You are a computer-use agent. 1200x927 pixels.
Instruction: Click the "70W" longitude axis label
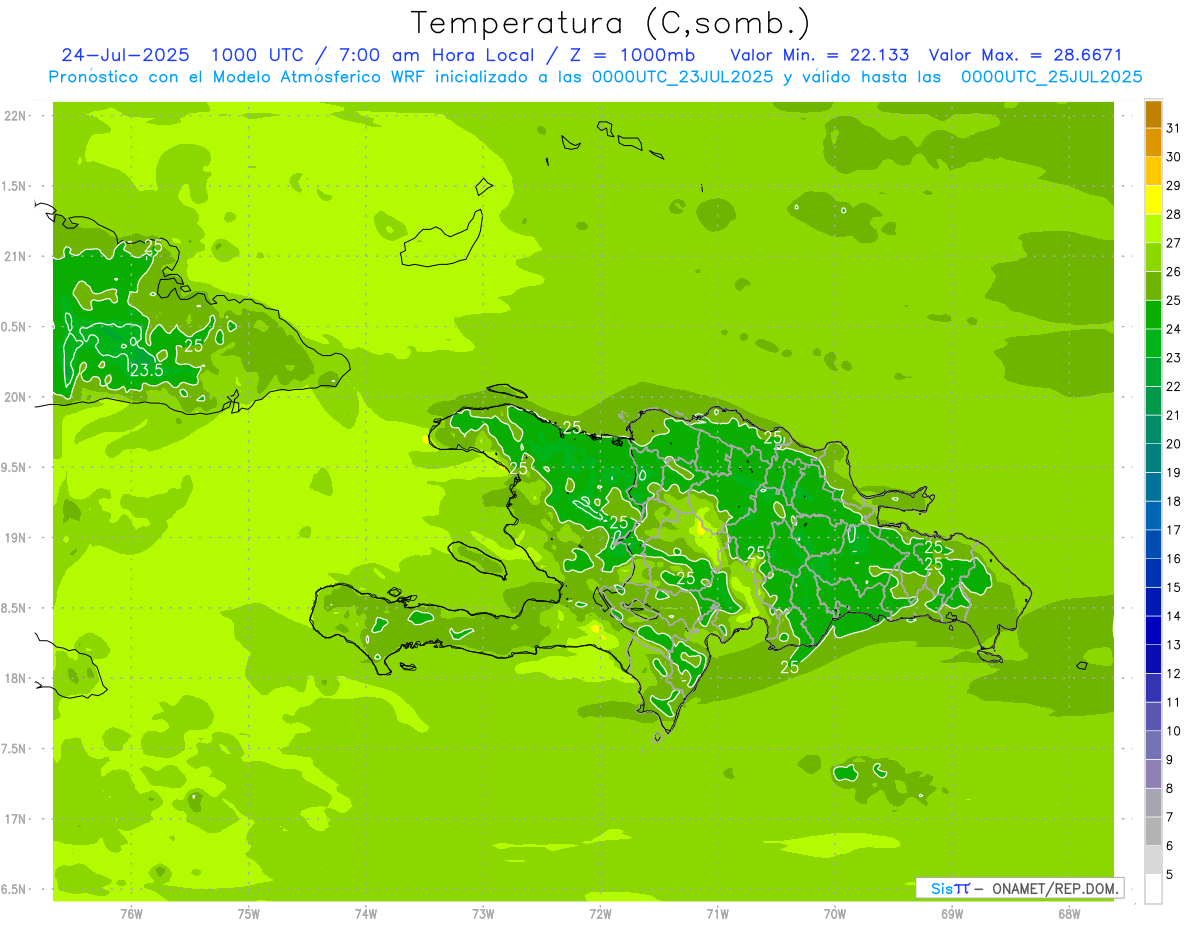835,914
